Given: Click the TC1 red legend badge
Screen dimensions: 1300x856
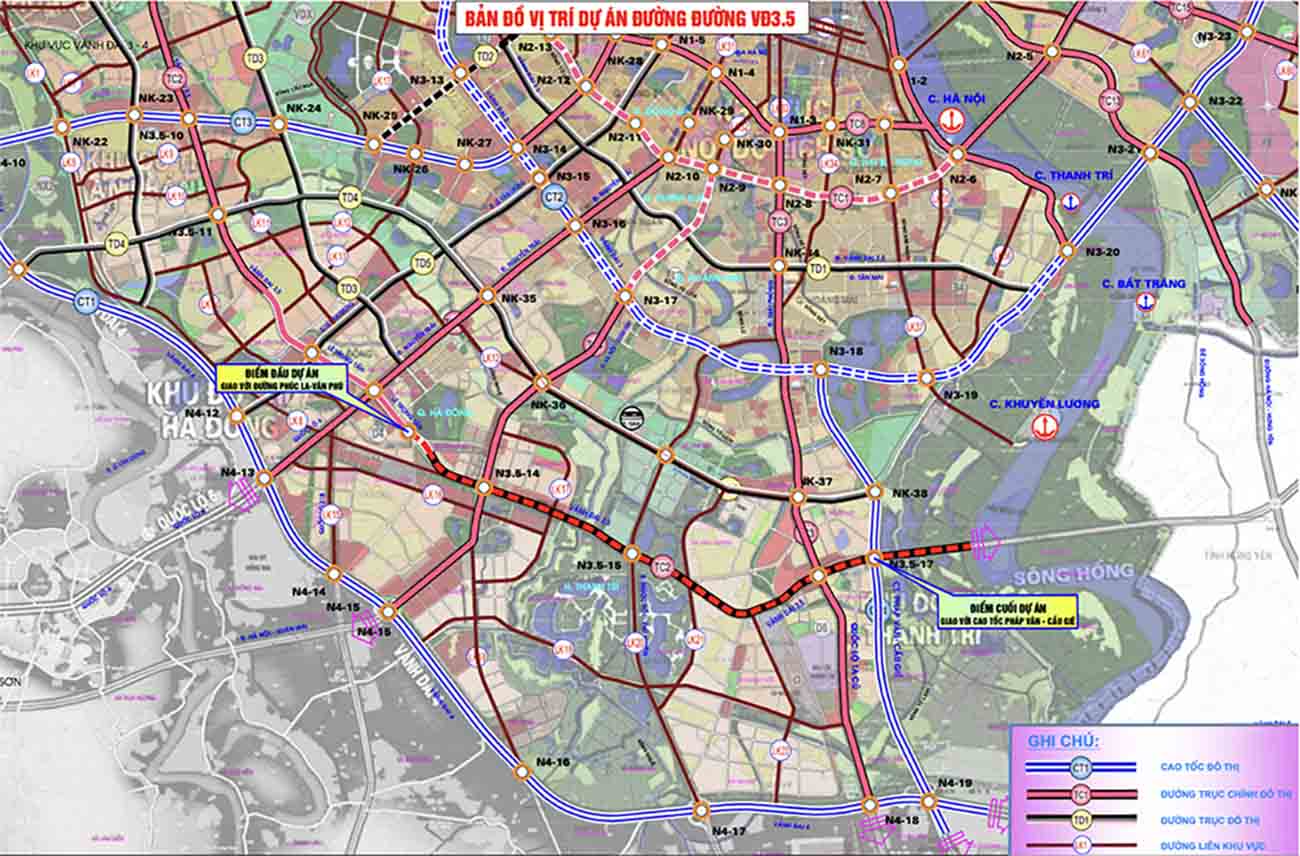Looking at the screenshot, I should [x=1081, y=794].
